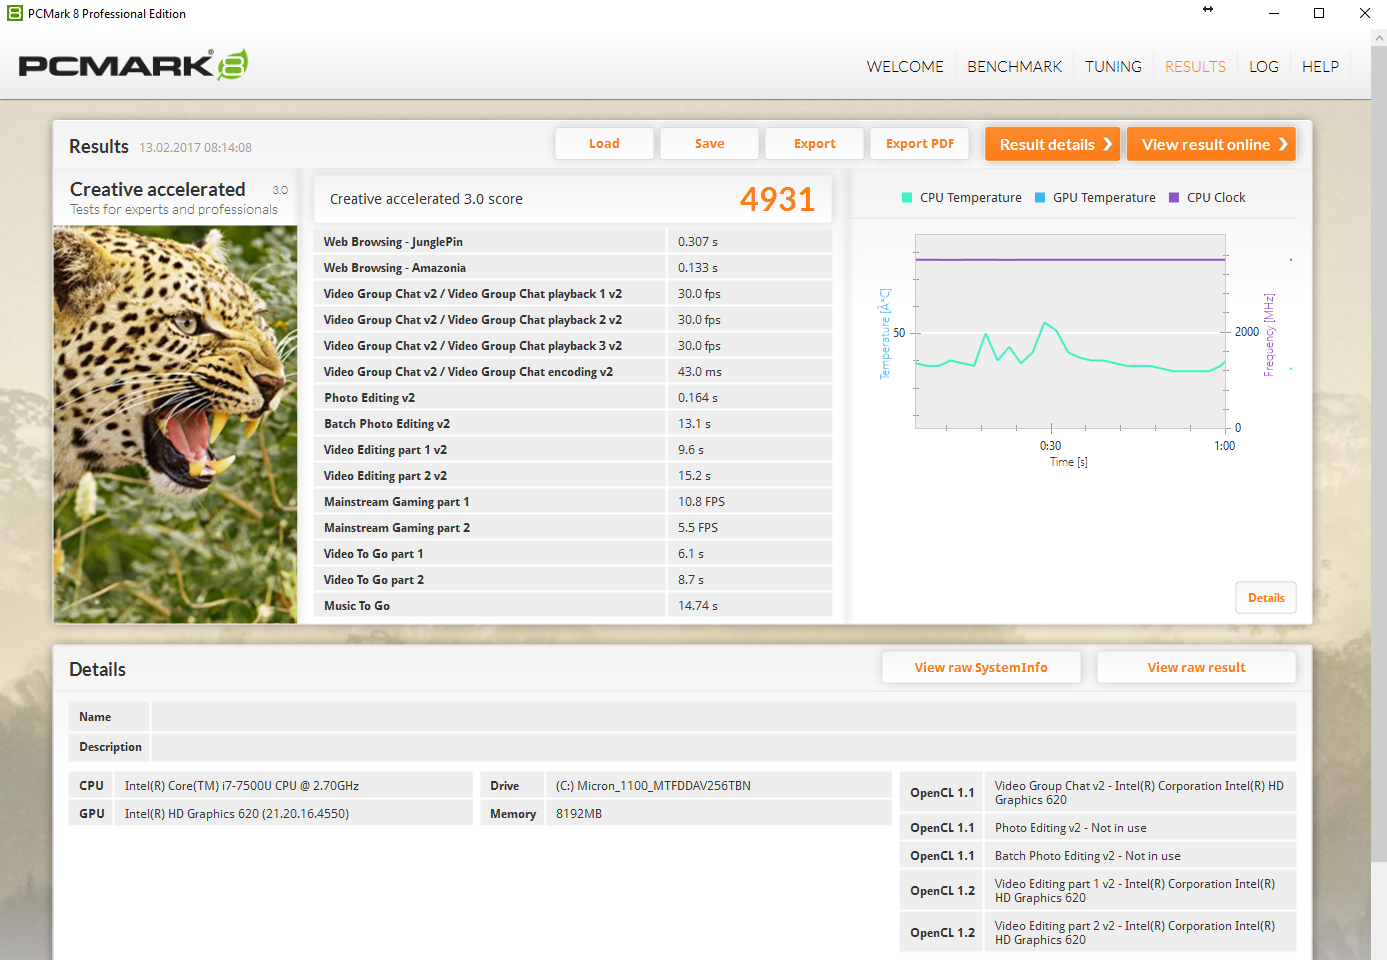
Task: Click the Micron_1100 drive value
Action: (653, 786)
